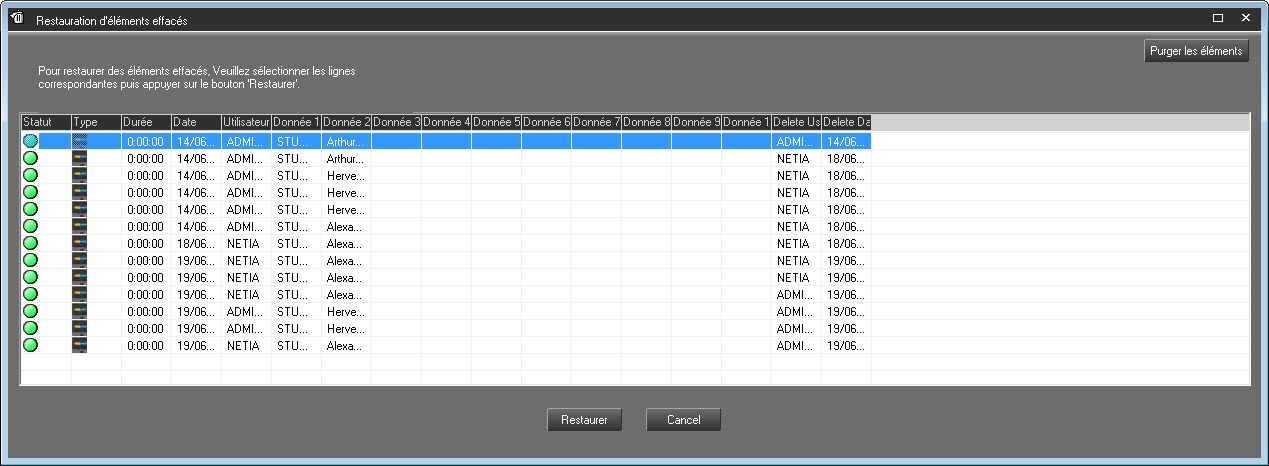Click the Durée column header
Screen dimensions: 1269x466
(x=146, y=122)
